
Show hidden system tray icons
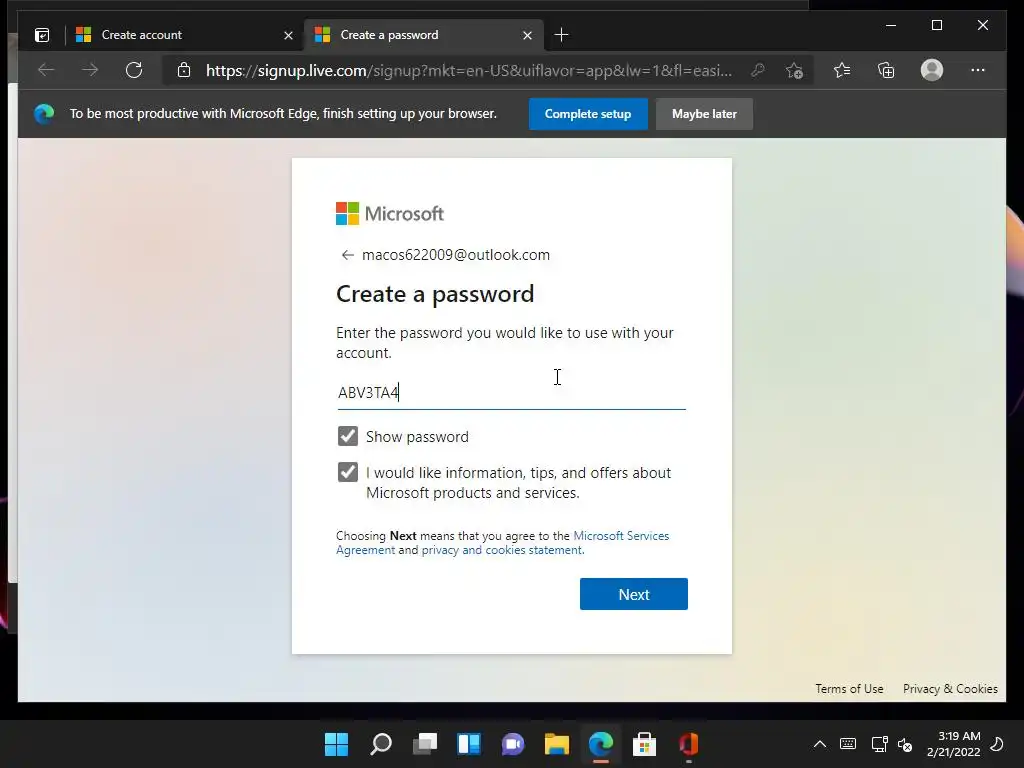click(x=820, y=744)
